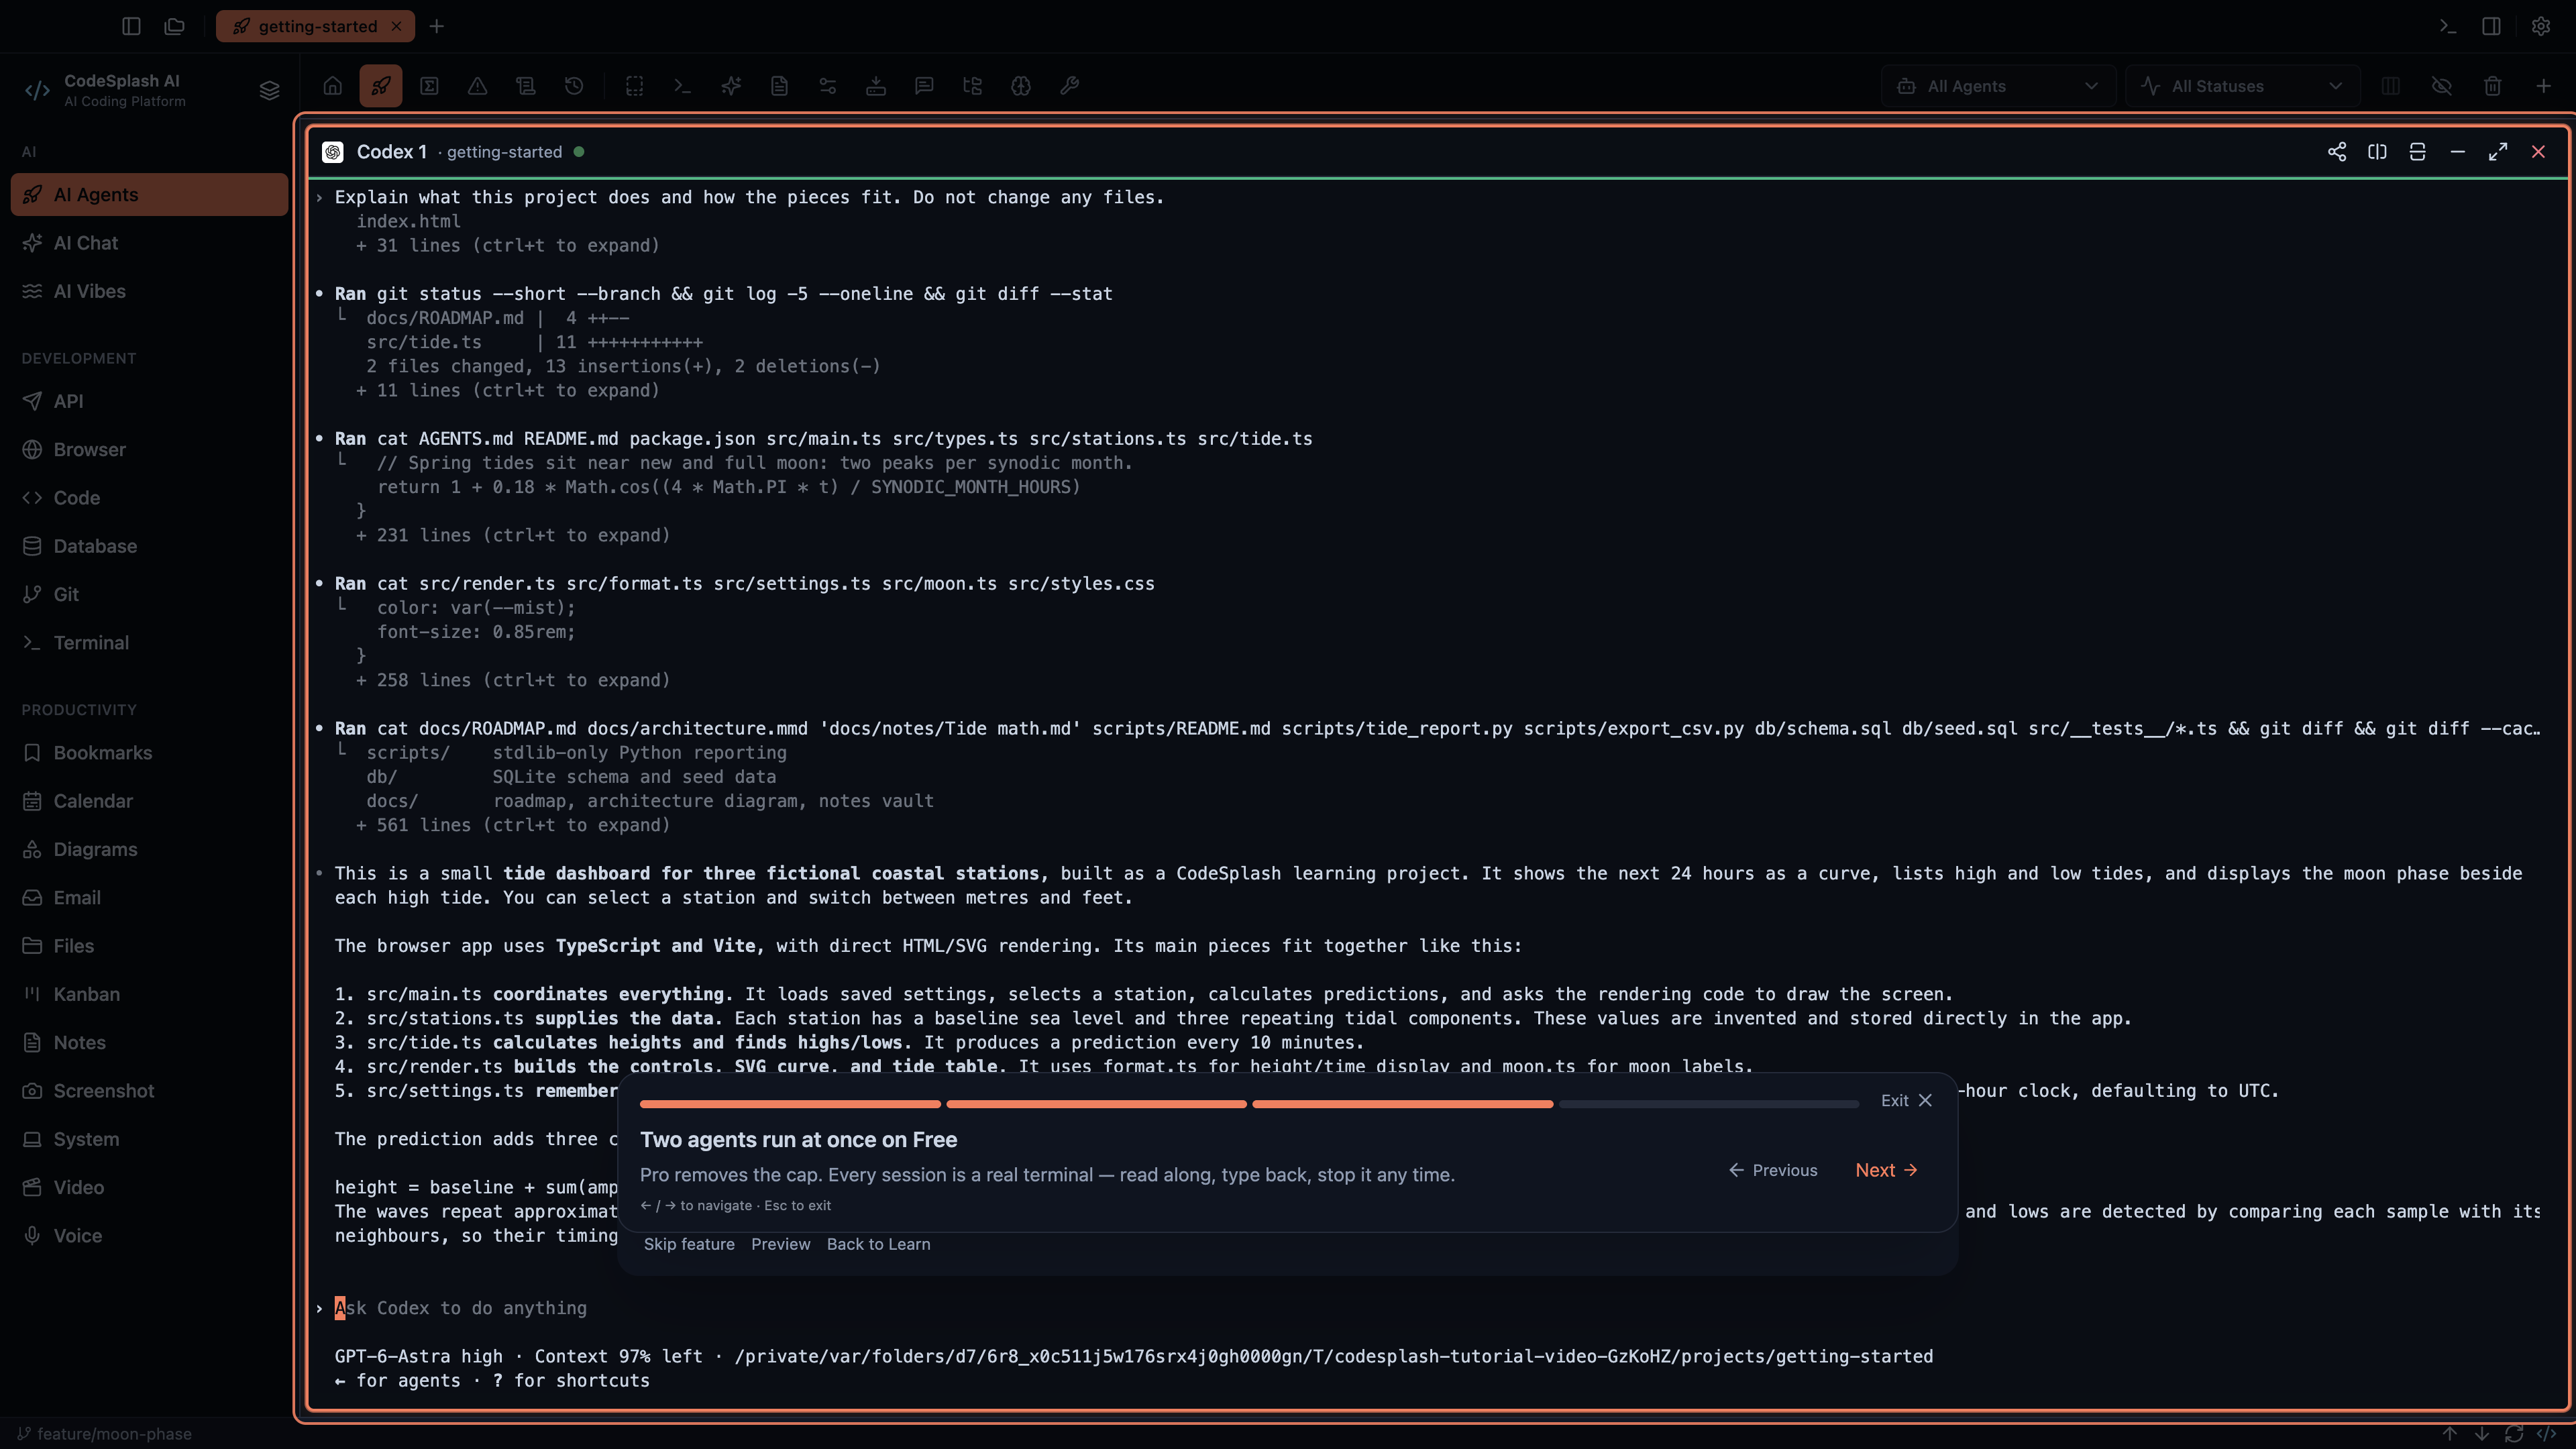Open the folder tree toolbar icon

click(x=972, y=86)
